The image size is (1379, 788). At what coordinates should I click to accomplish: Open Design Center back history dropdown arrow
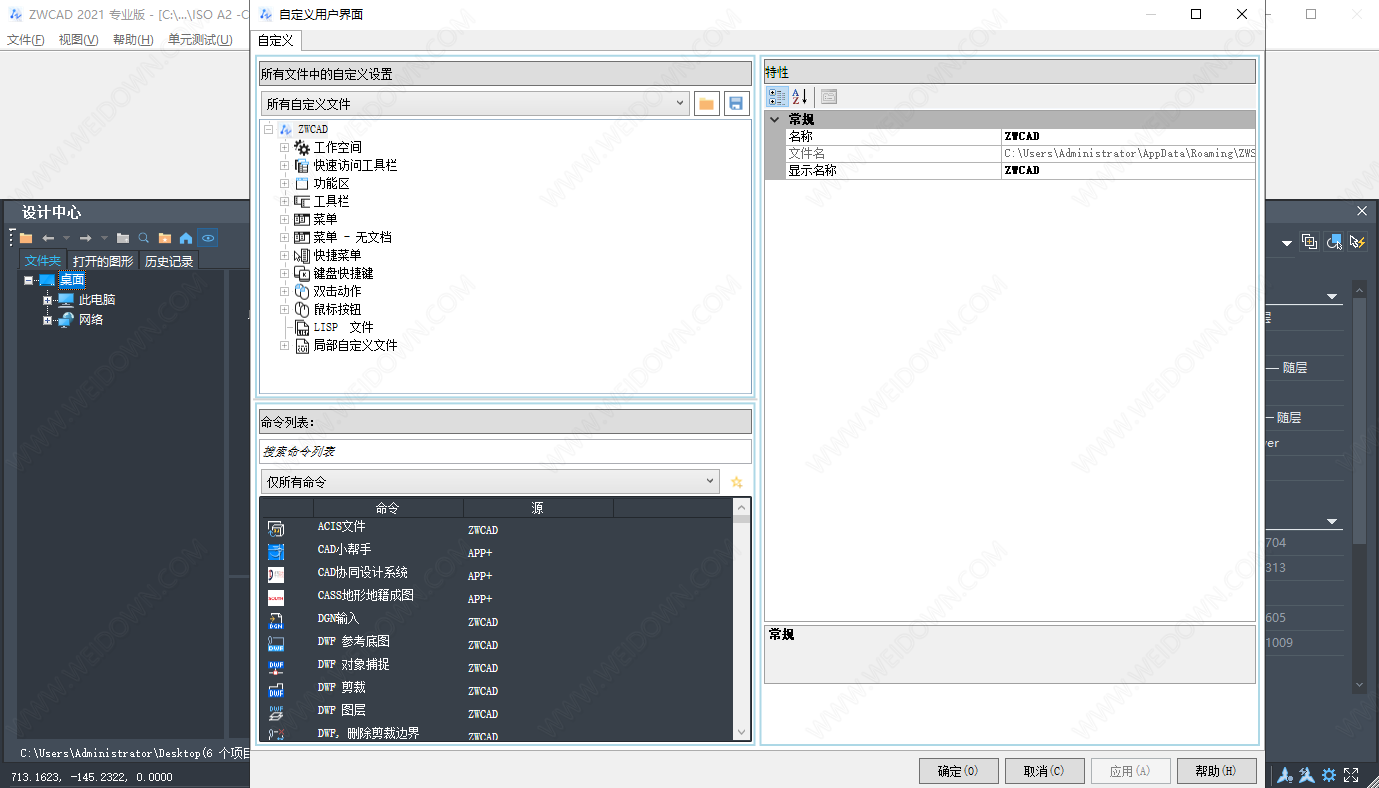click(x=66, y=238)
